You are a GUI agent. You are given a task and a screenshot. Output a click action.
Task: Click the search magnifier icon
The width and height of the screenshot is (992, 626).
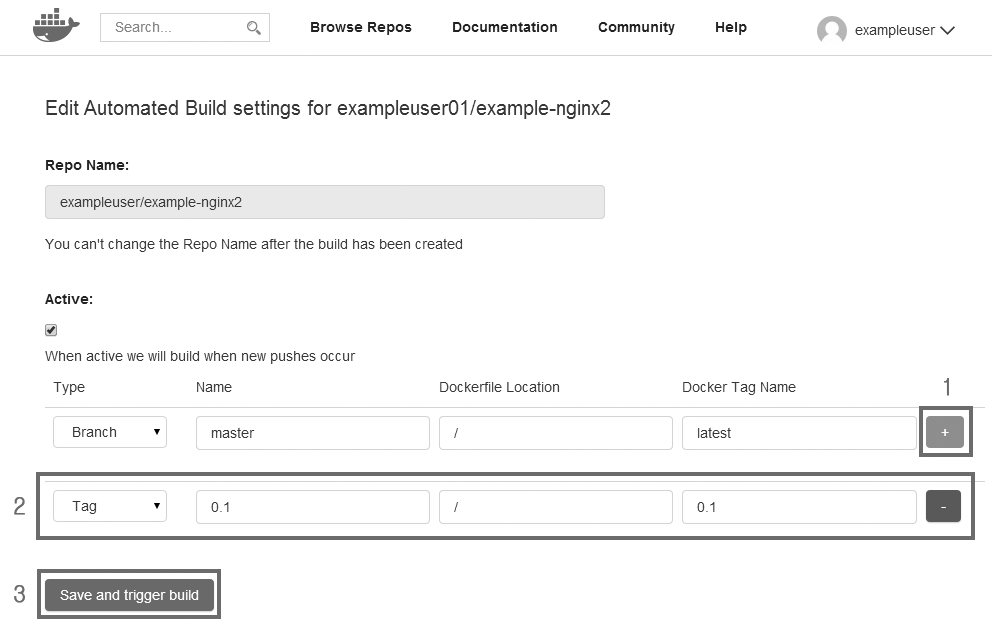(254, 28)
